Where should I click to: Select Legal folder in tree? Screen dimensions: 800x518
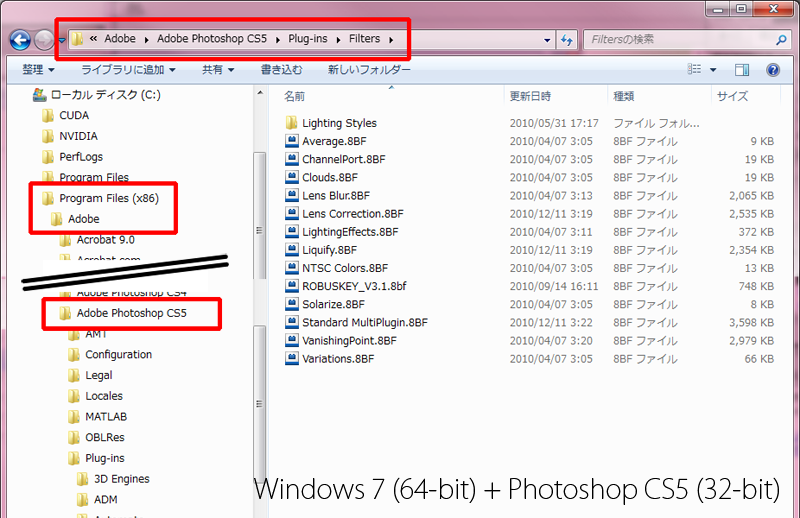pos(90,375)
